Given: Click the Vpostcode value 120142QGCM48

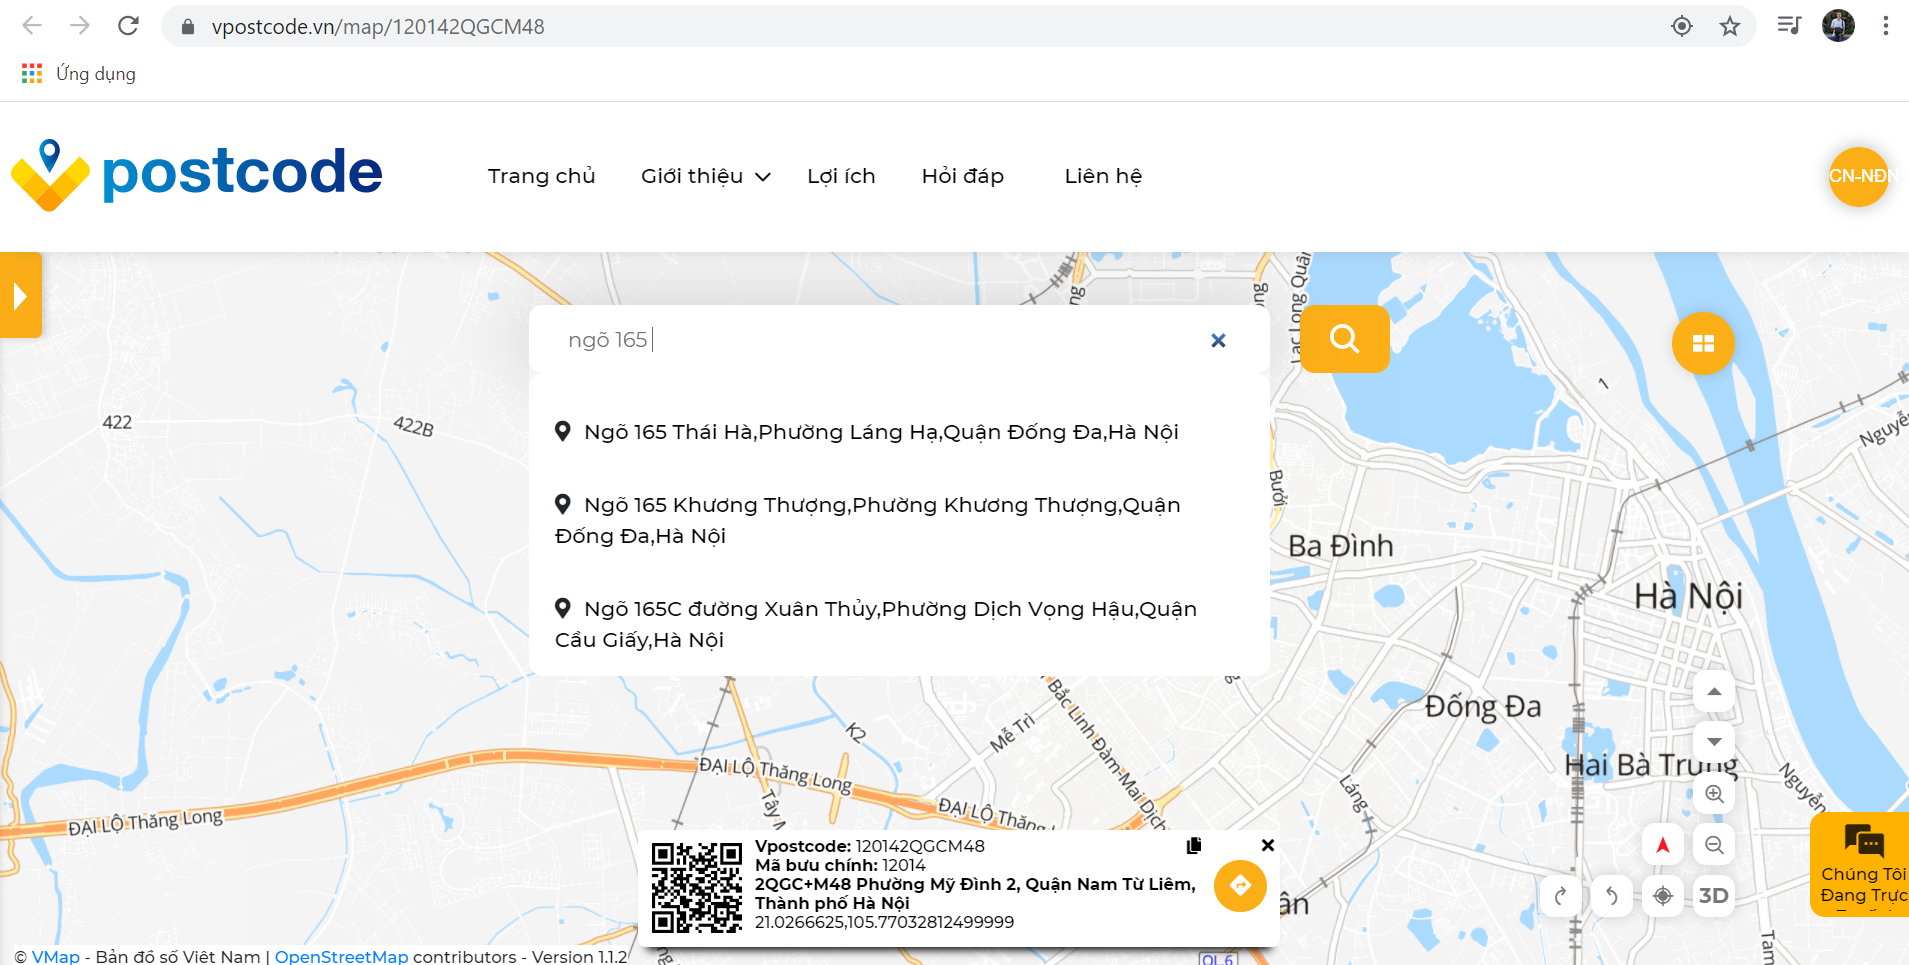Looking at the screenshot, I should 920,846.
